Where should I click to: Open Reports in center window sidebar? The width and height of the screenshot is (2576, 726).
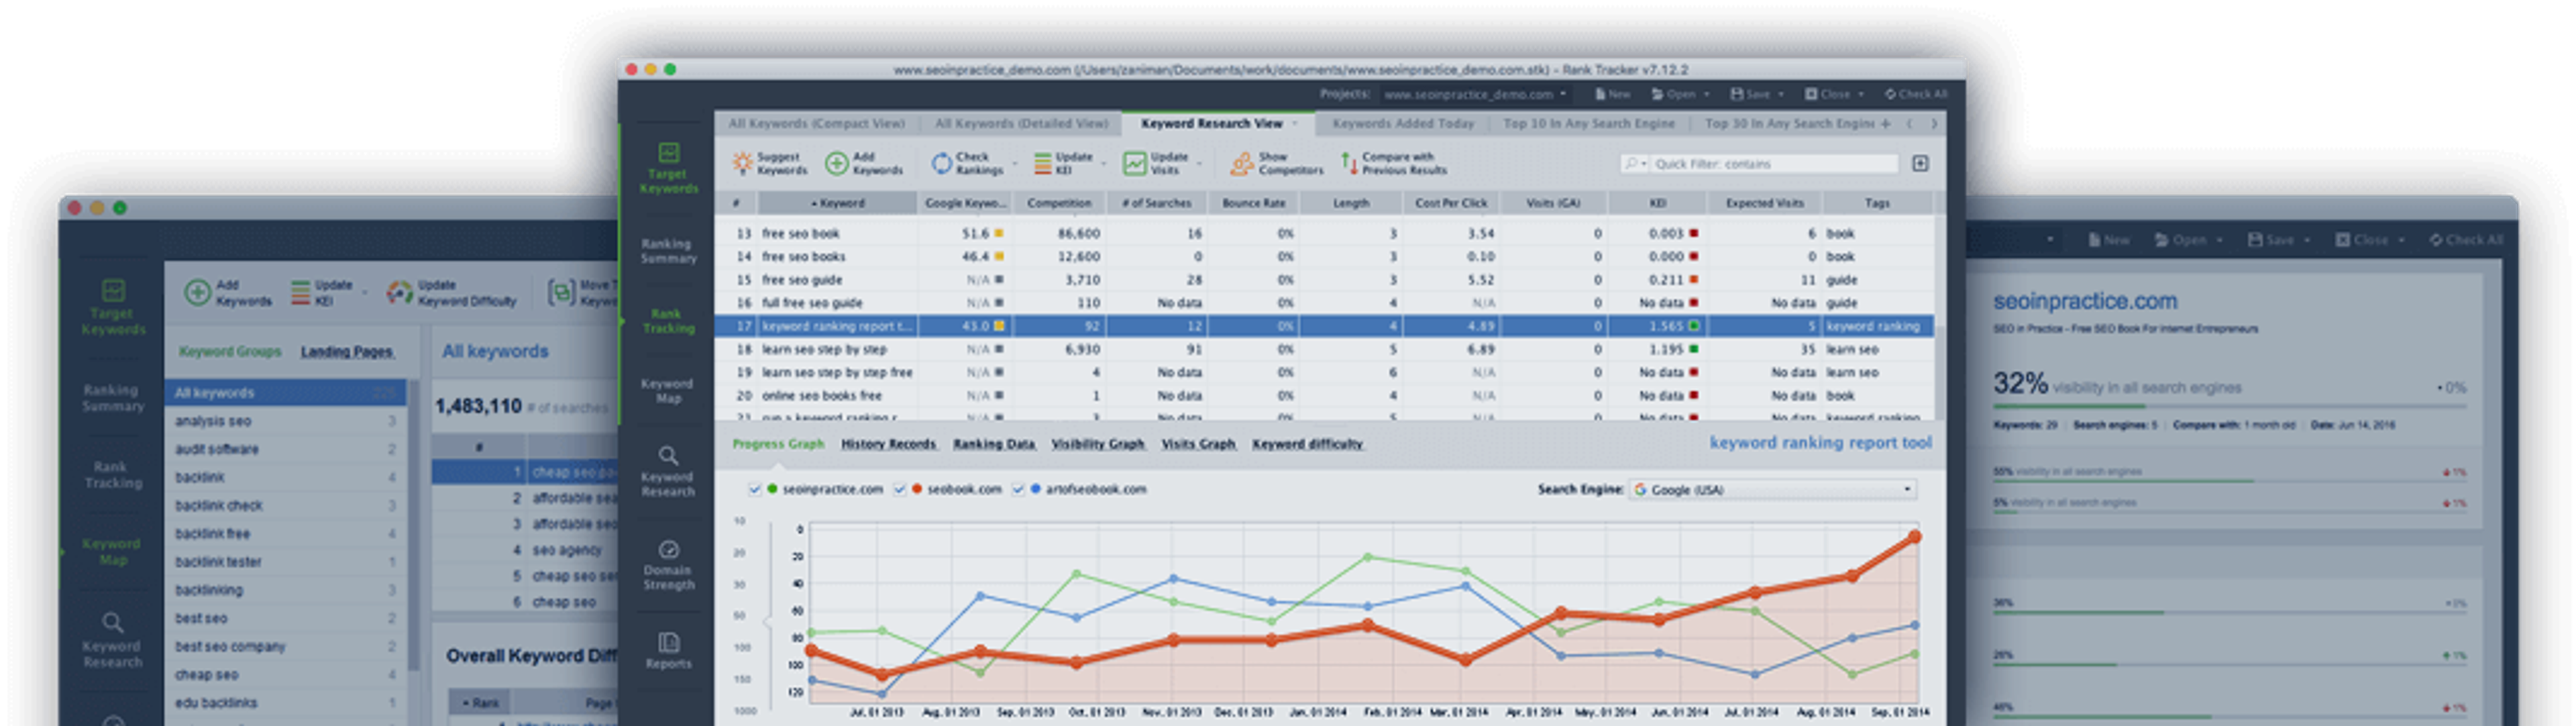coord(668,650)
